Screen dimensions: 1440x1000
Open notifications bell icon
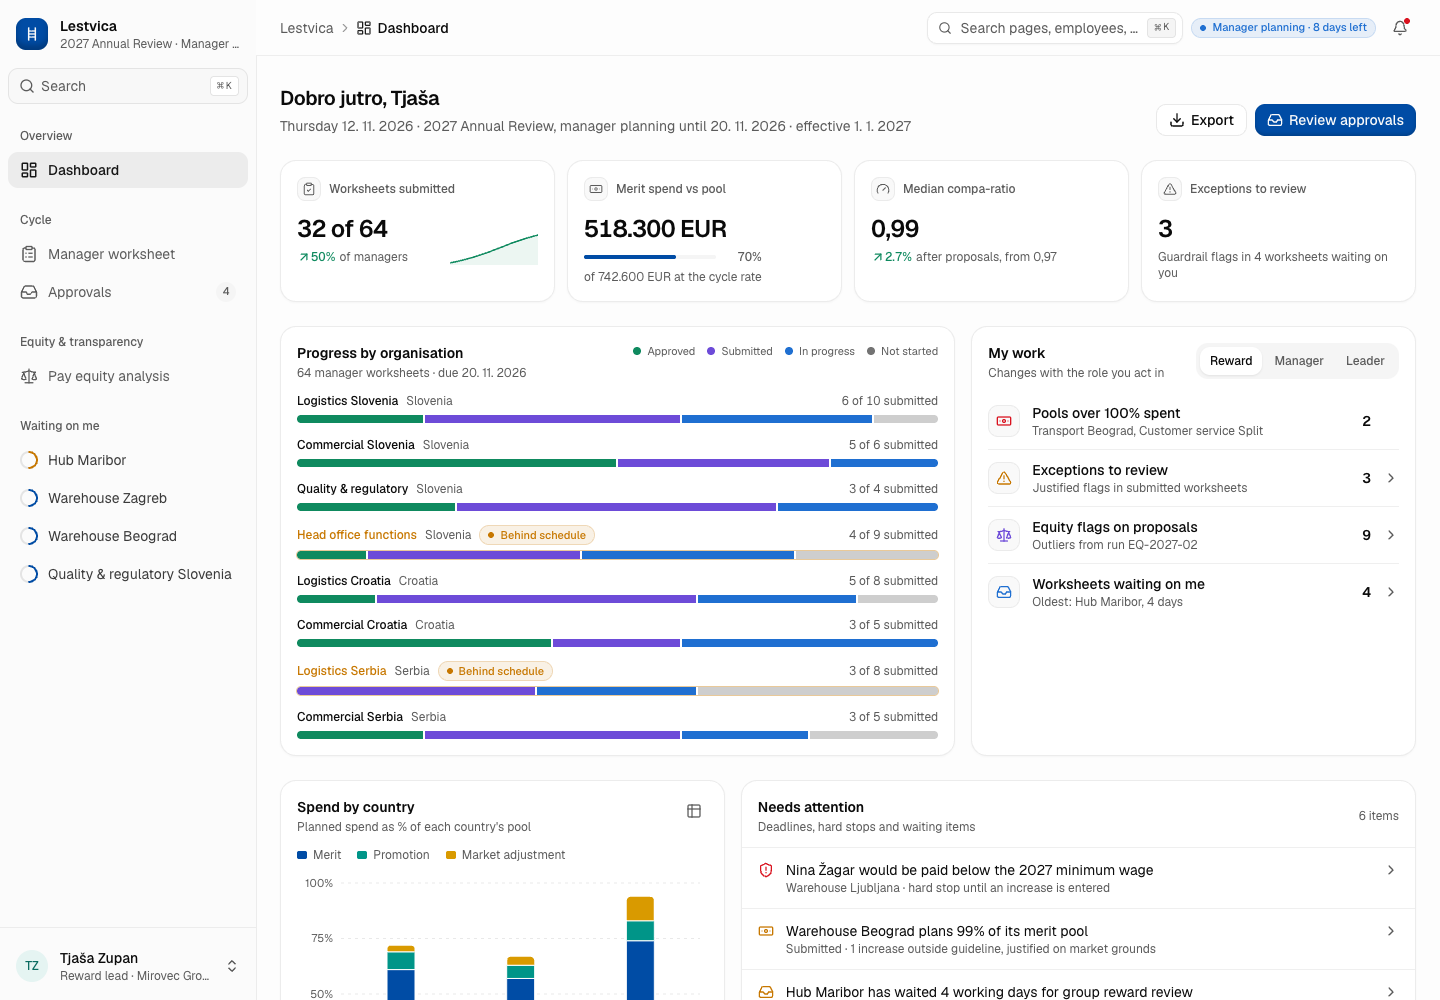click(x=1400, y=28)
